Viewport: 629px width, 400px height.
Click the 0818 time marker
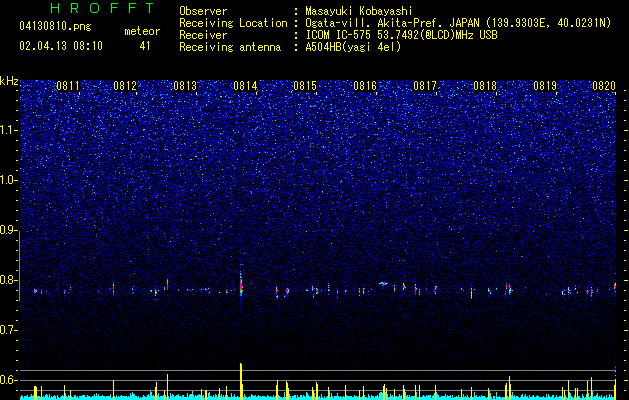point(485,86)
